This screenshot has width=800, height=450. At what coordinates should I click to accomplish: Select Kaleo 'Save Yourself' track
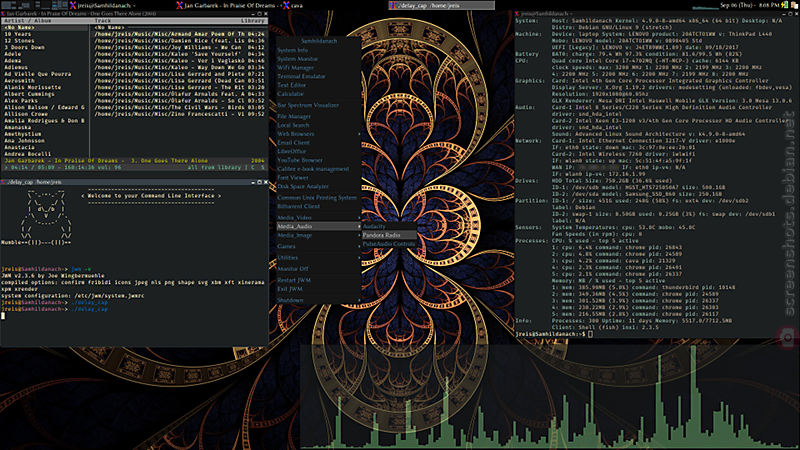(x=179, y=54)
